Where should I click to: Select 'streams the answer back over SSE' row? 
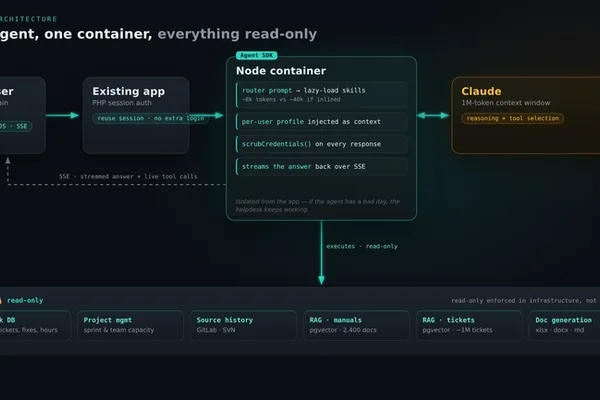tap(321, 167)
